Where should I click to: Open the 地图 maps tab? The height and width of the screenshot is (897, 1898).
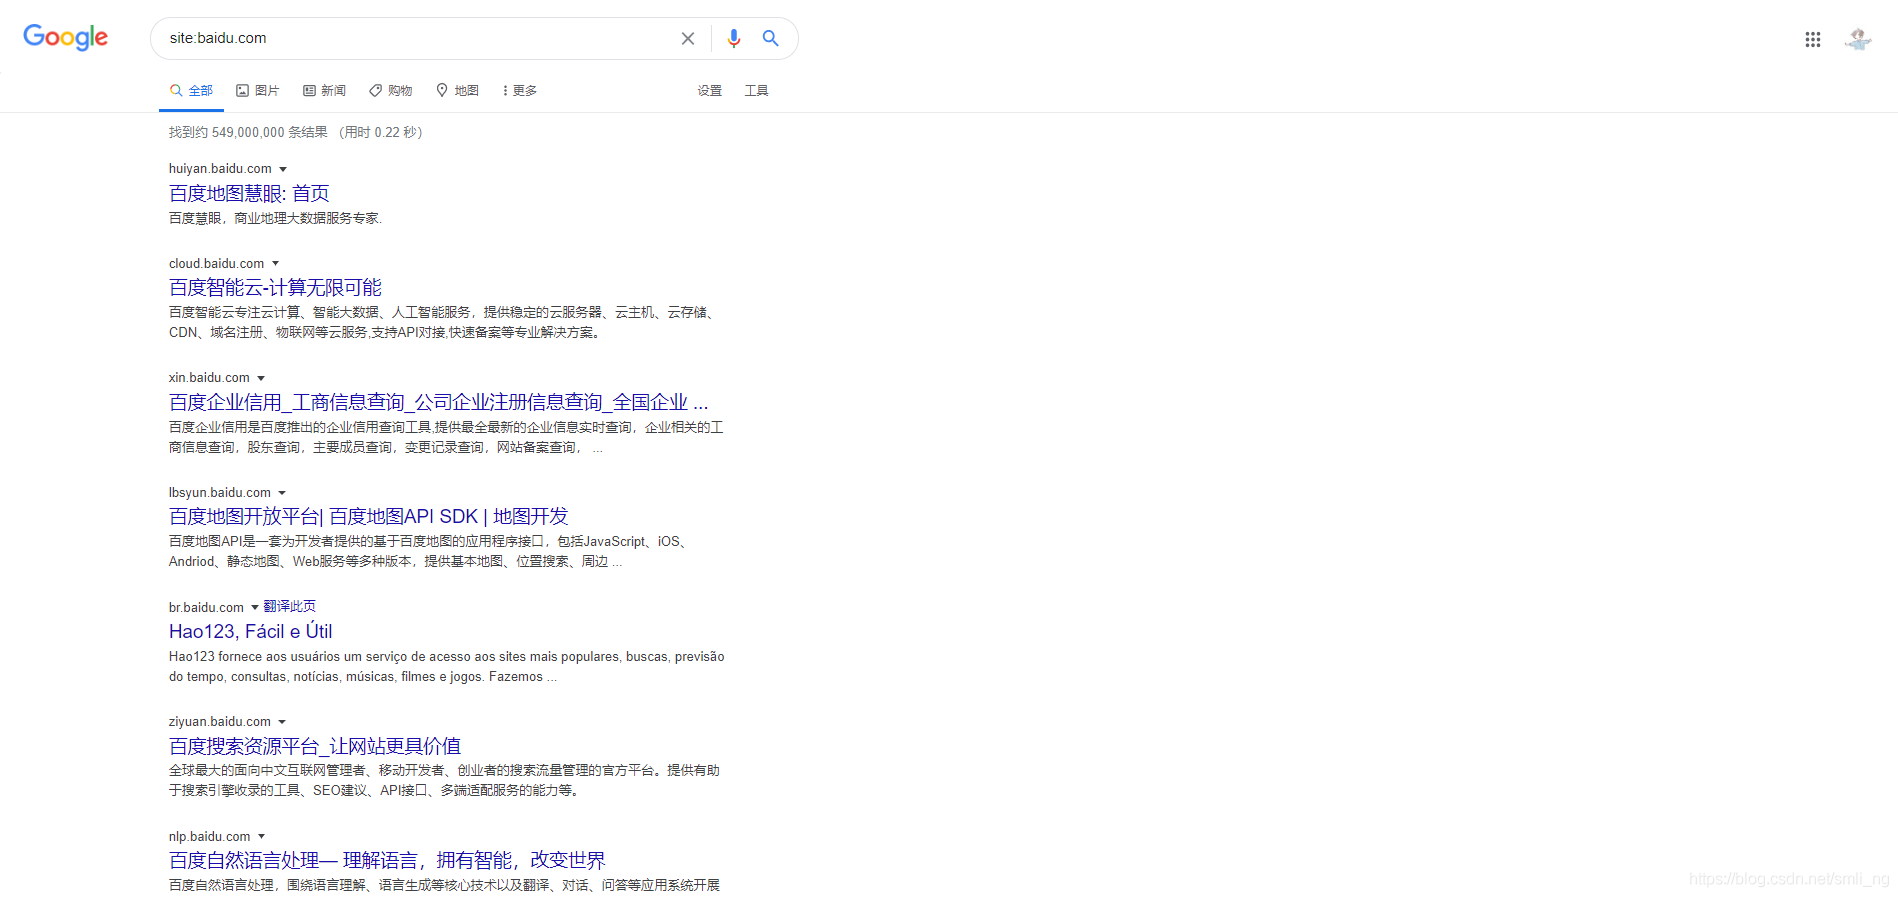[x=458, y=91]
